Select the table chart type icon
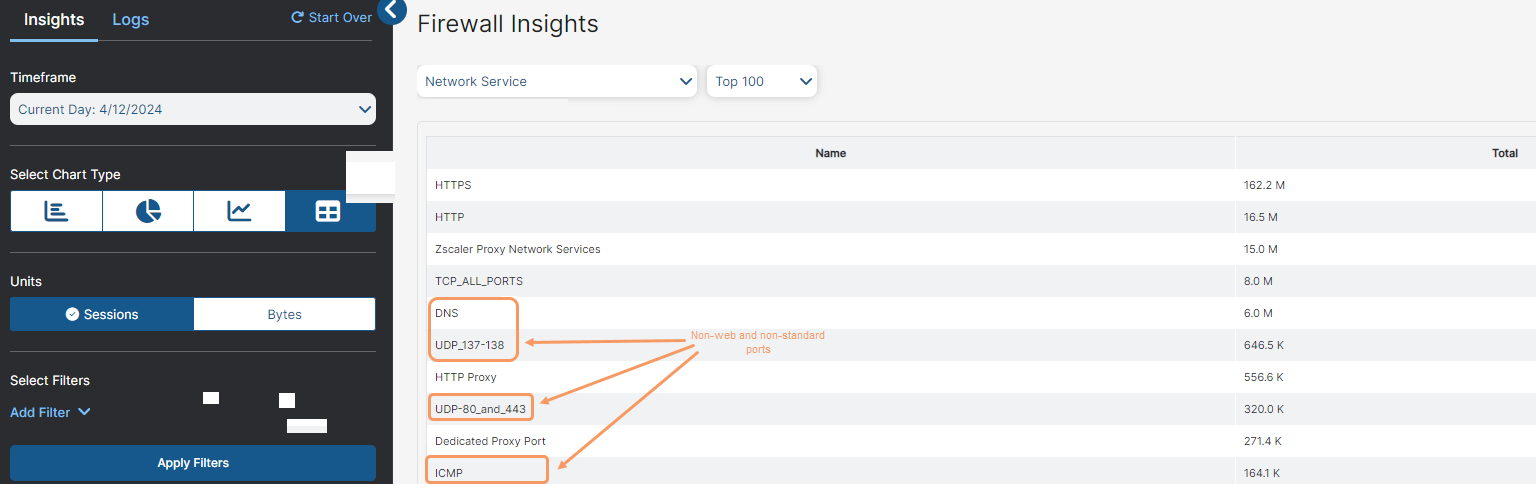Image resolution: width=1536 pixels, height=484 pixels. click(328, 211)
